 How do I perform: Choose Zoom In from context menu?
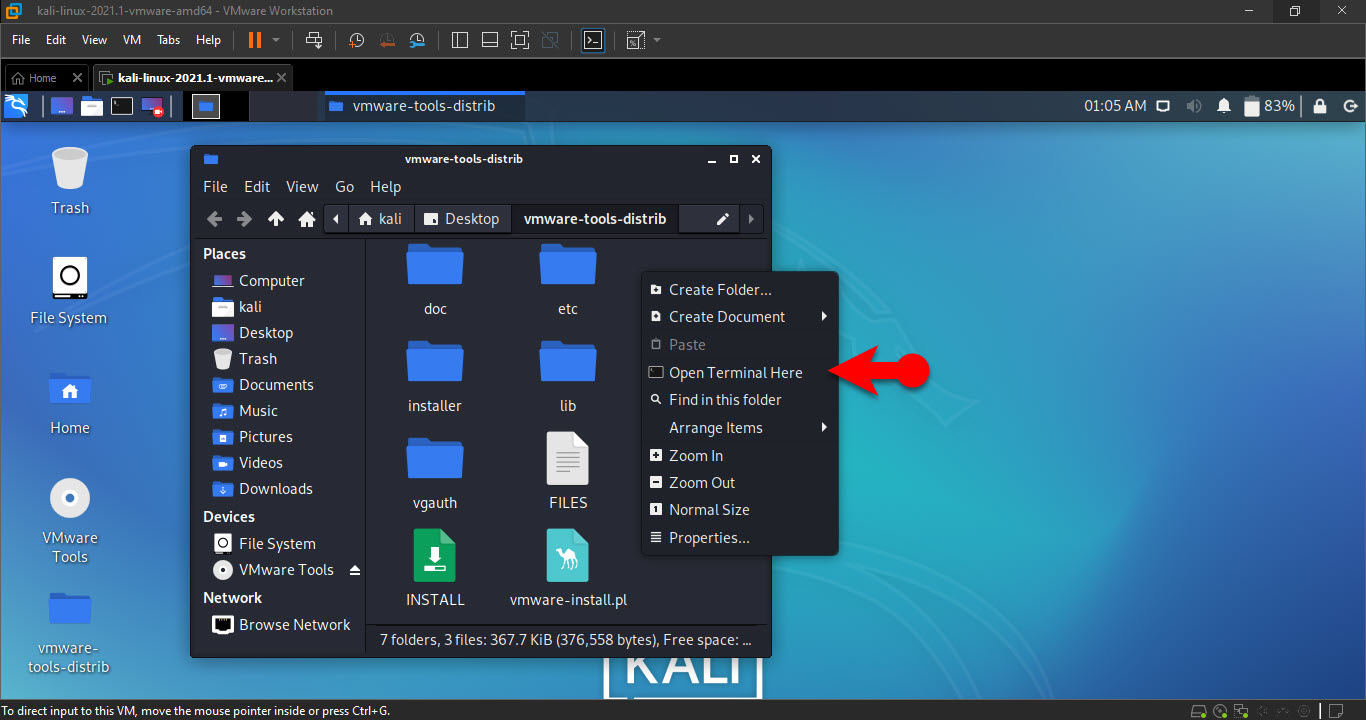tap(739, 456)
